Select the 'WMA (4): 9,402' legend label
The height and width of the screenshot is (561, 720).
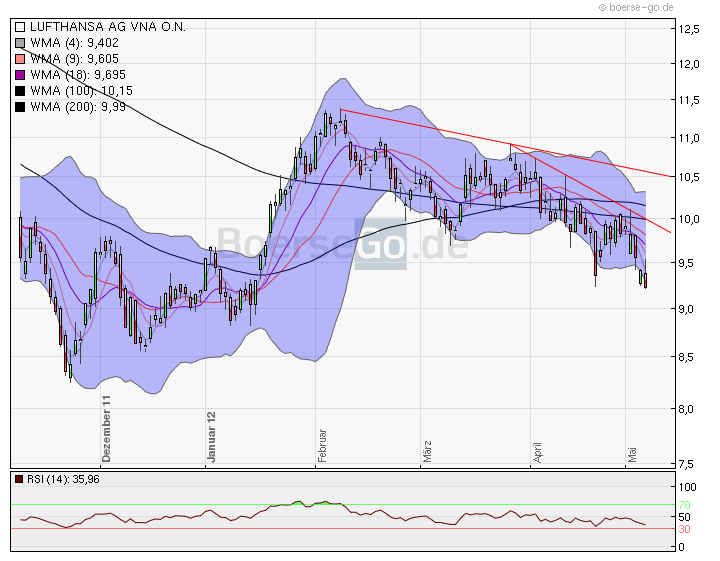click(x=74, y=43)
